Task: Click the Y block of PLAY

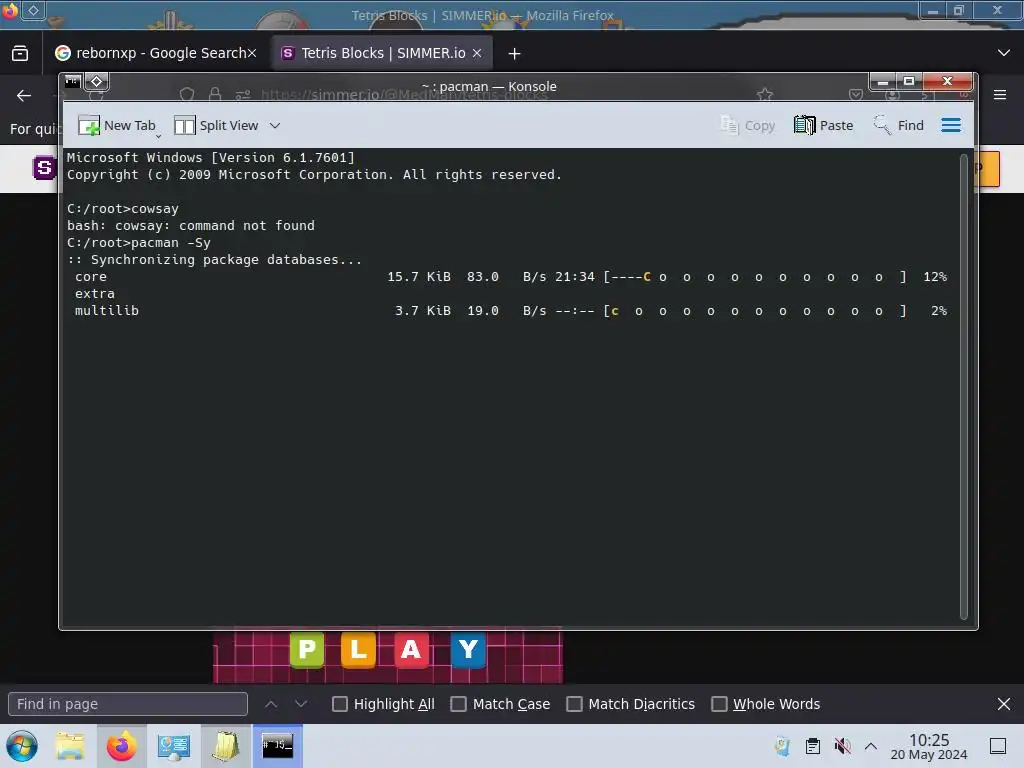Action: click(468, 650)
